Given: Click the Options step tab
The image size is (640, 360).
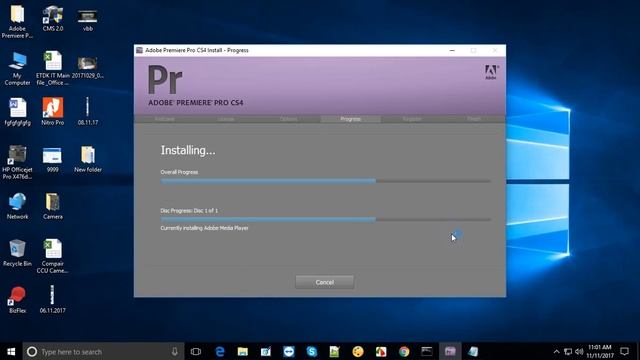Looking at the screenshot, I should pyautogui.click(x=289, y=119).
